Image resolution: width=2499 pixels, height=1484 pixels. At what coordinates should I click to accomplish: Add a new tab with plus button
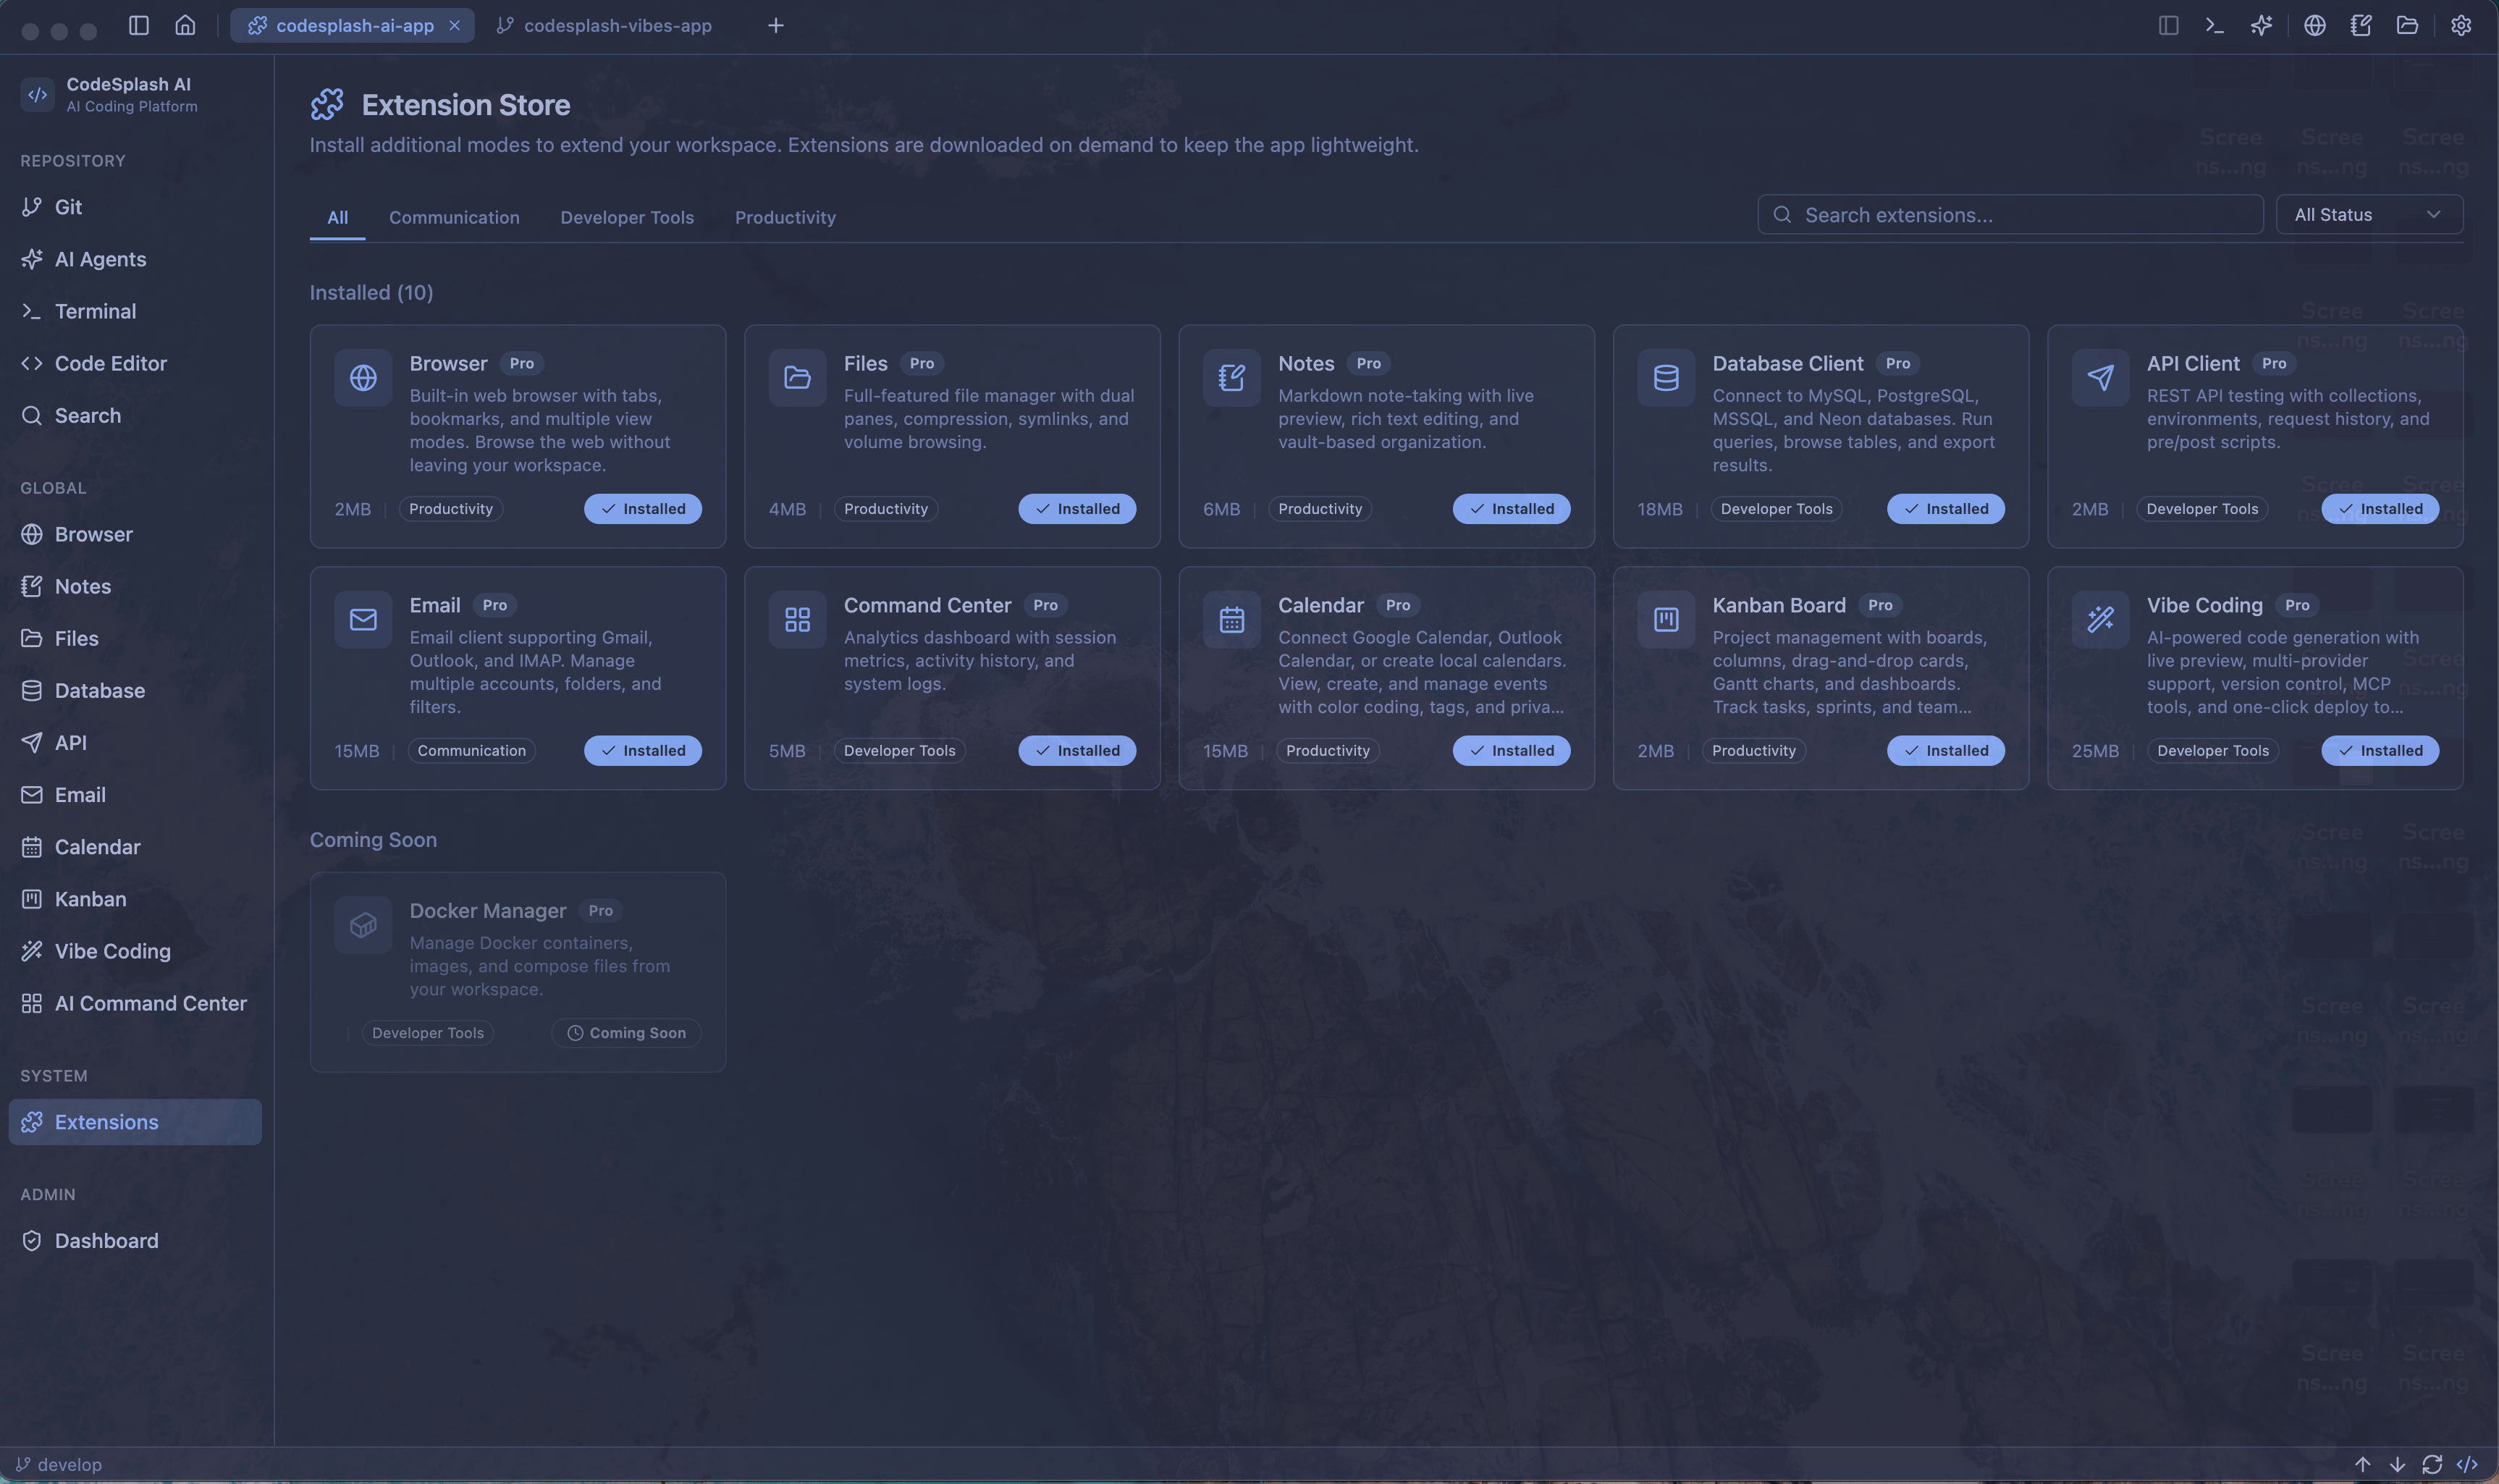tap(775, 25)
